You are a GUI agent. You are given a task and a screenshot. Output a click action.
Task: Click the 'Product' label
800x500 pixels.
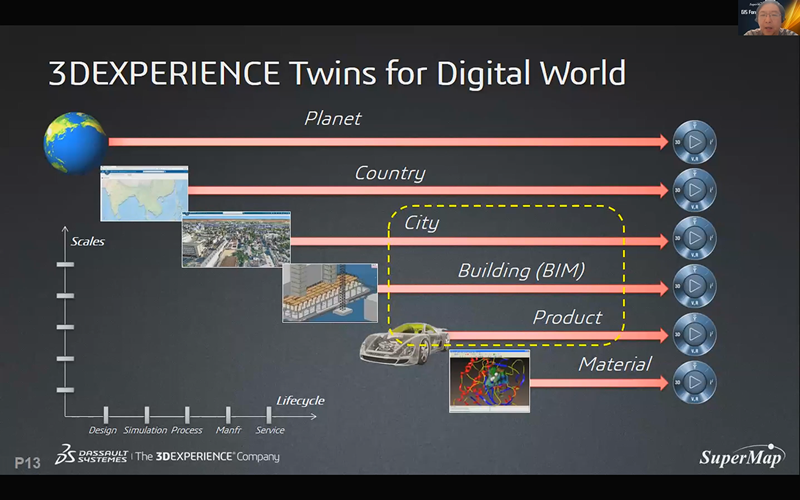point(567,317)
